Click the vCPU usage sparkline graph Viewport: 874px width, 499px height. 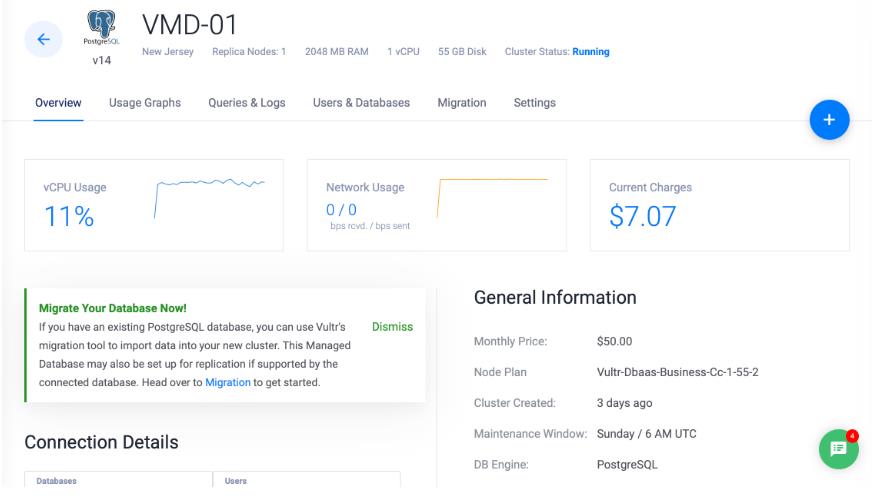point(209,197)
